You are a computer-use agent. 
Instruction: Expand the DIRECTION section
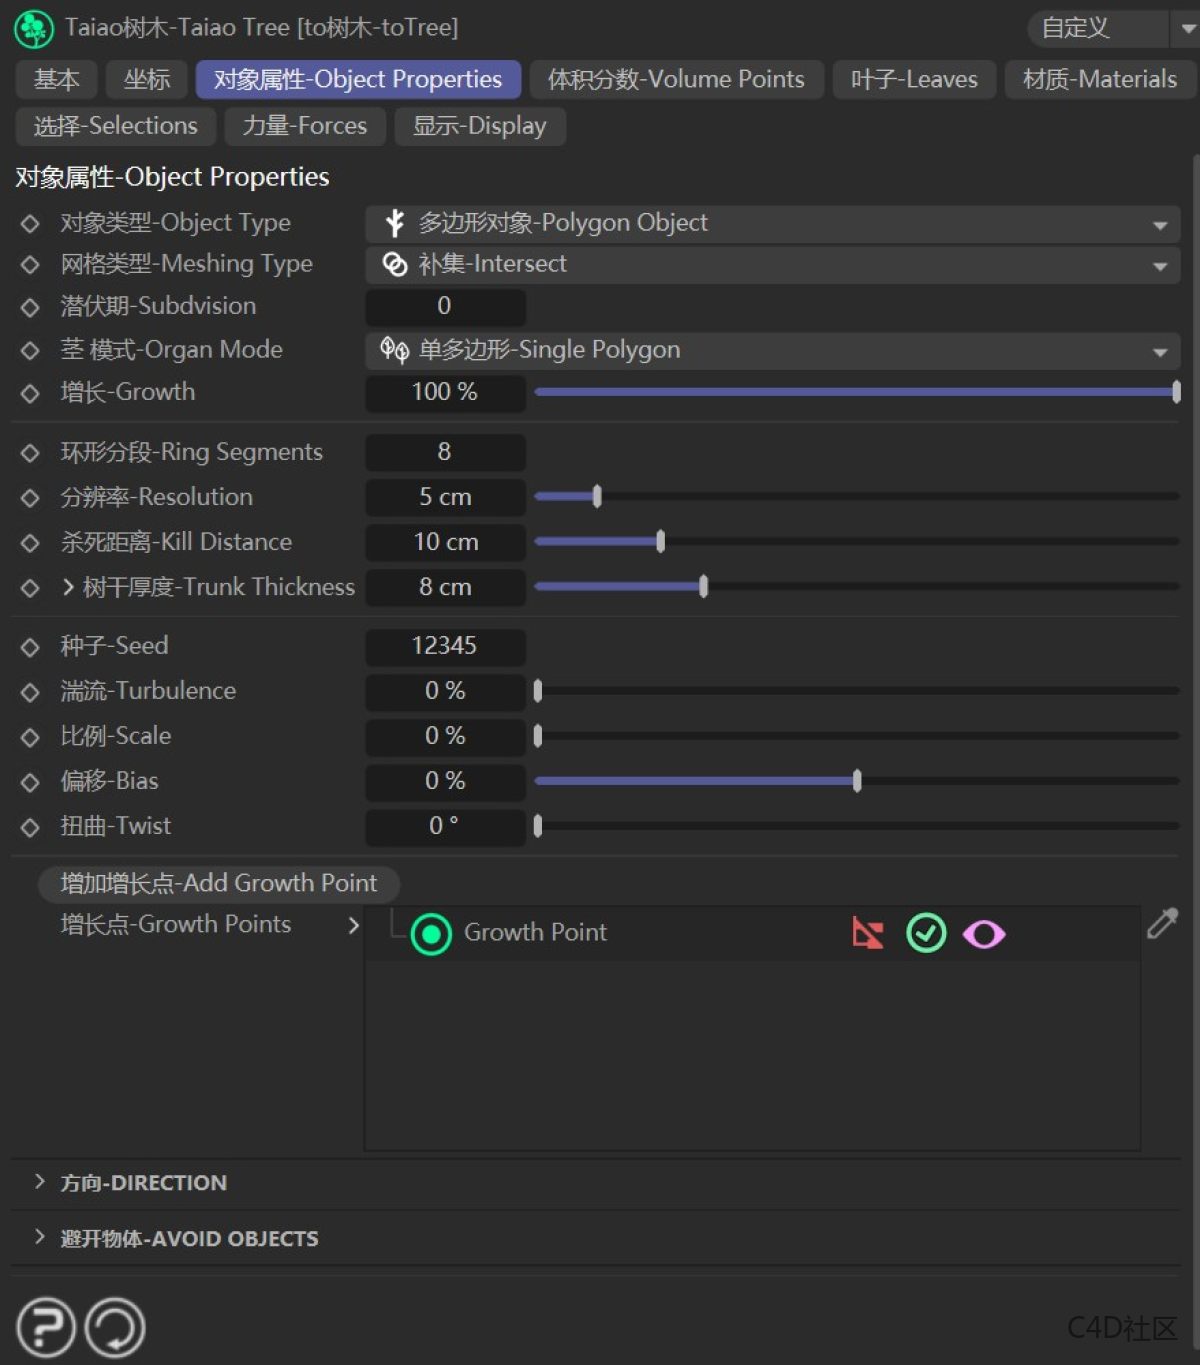coord(39,1182)
